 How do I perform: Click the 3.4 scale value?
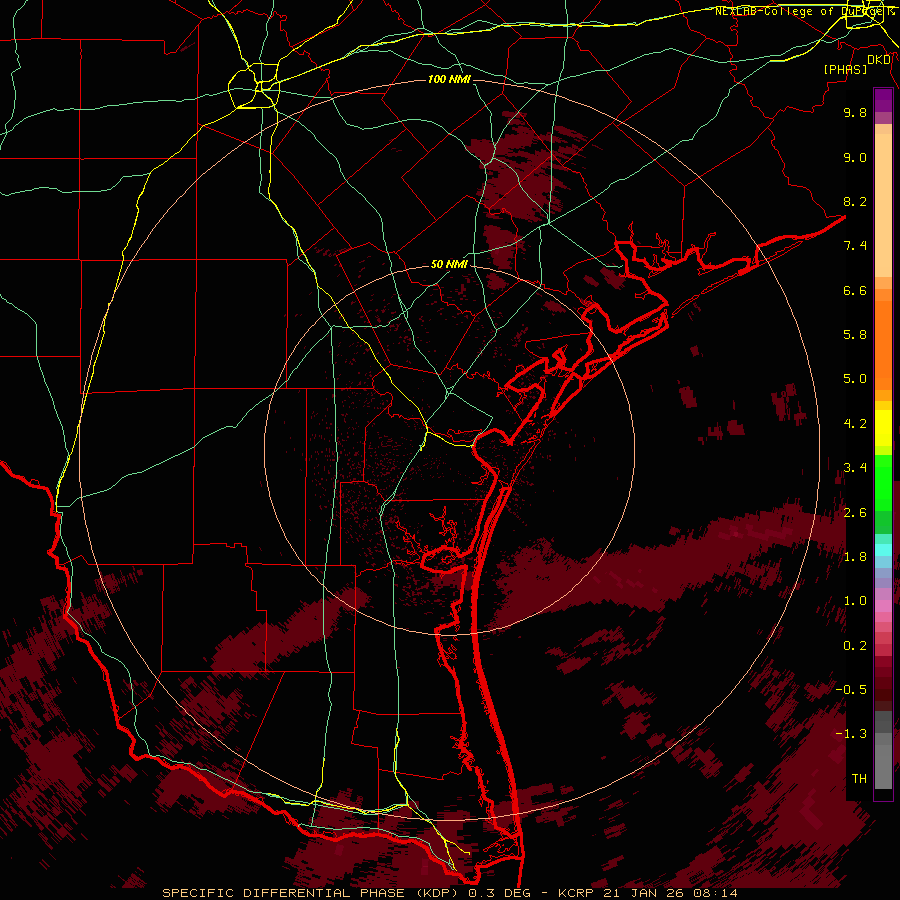[855, 467]
